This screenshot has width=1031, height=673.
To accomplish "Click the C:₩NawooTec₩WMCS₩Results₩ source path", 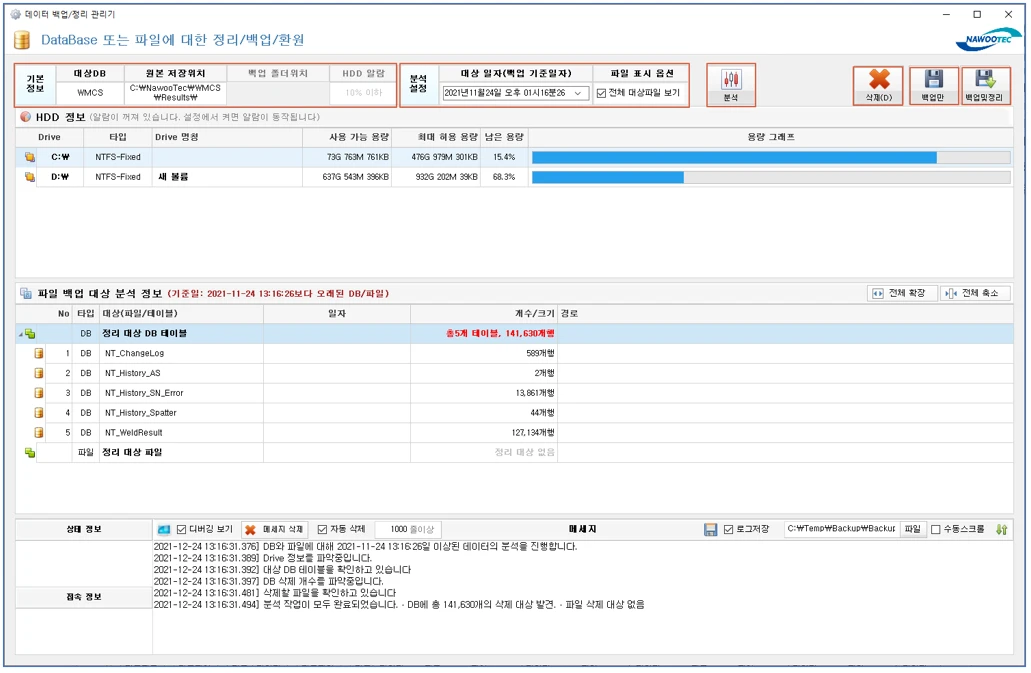I will pos(176,93).
